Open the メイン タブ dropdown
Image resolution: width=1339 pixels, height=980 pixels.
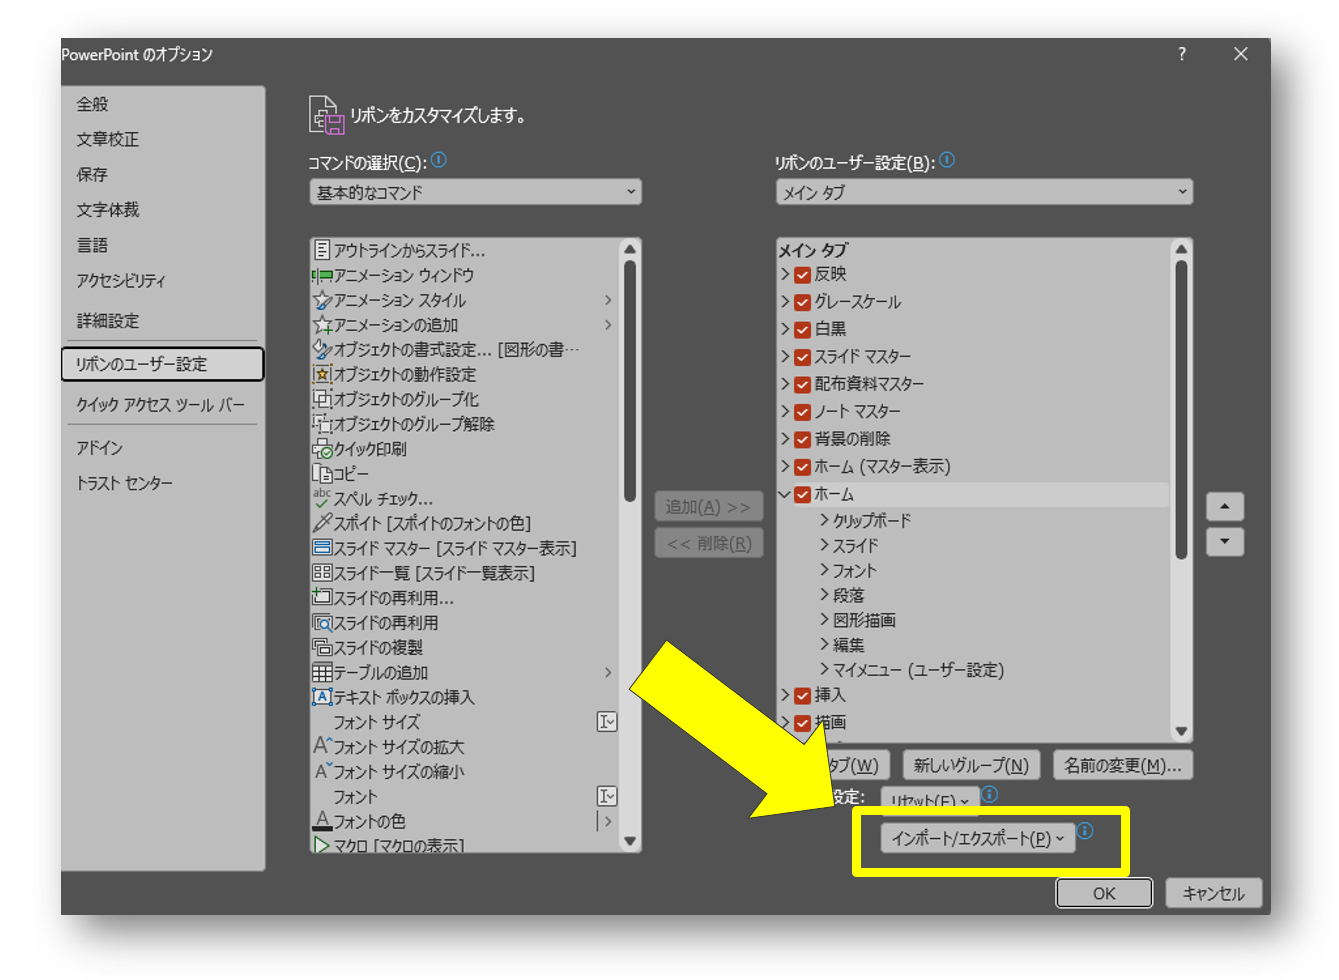[x=984, y=192]
